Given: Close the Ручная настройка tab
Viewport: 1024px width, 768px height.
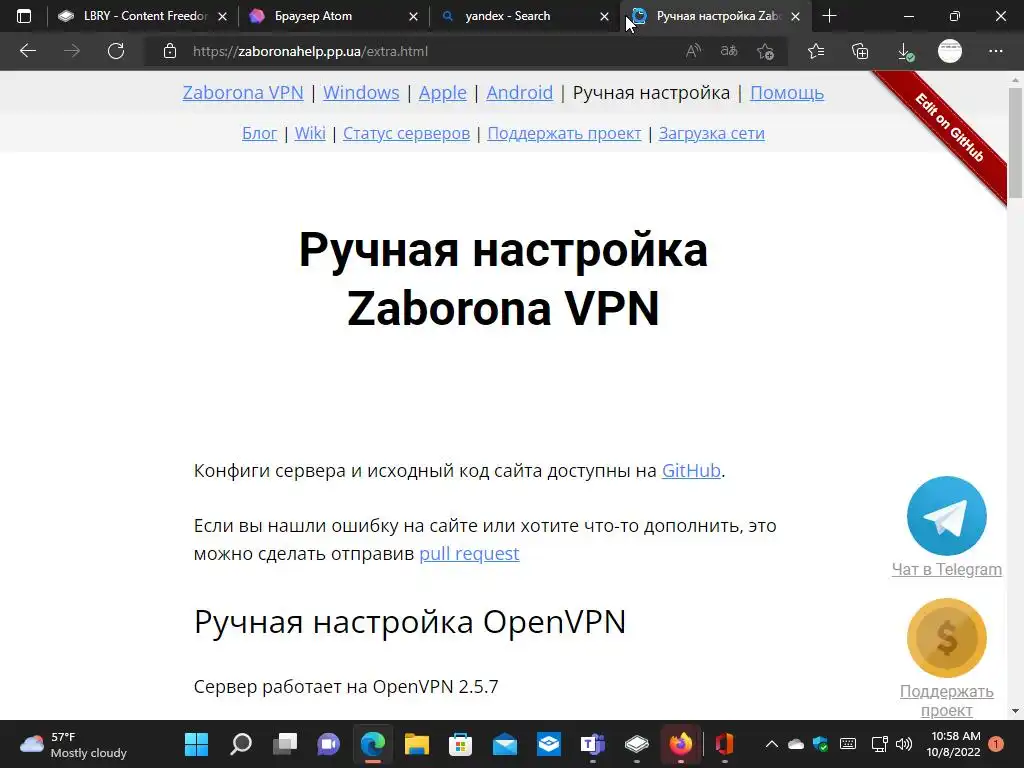Looking at the screenshot, I should tap(795, 16).
